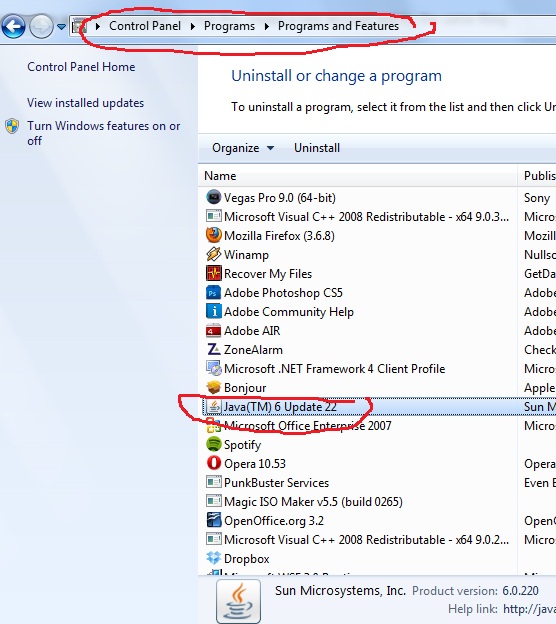The width and height of the screenshot is (556, 624).
Task: Click the Windows features shield icon
Action: pos(12,126)
